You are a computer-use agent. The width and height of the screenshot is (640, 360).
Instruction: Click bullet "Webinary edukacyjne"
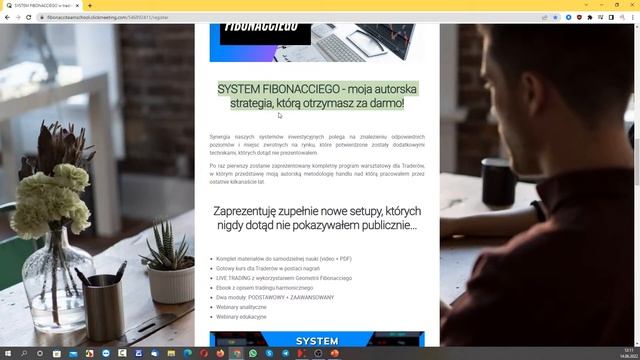[241, 317]
